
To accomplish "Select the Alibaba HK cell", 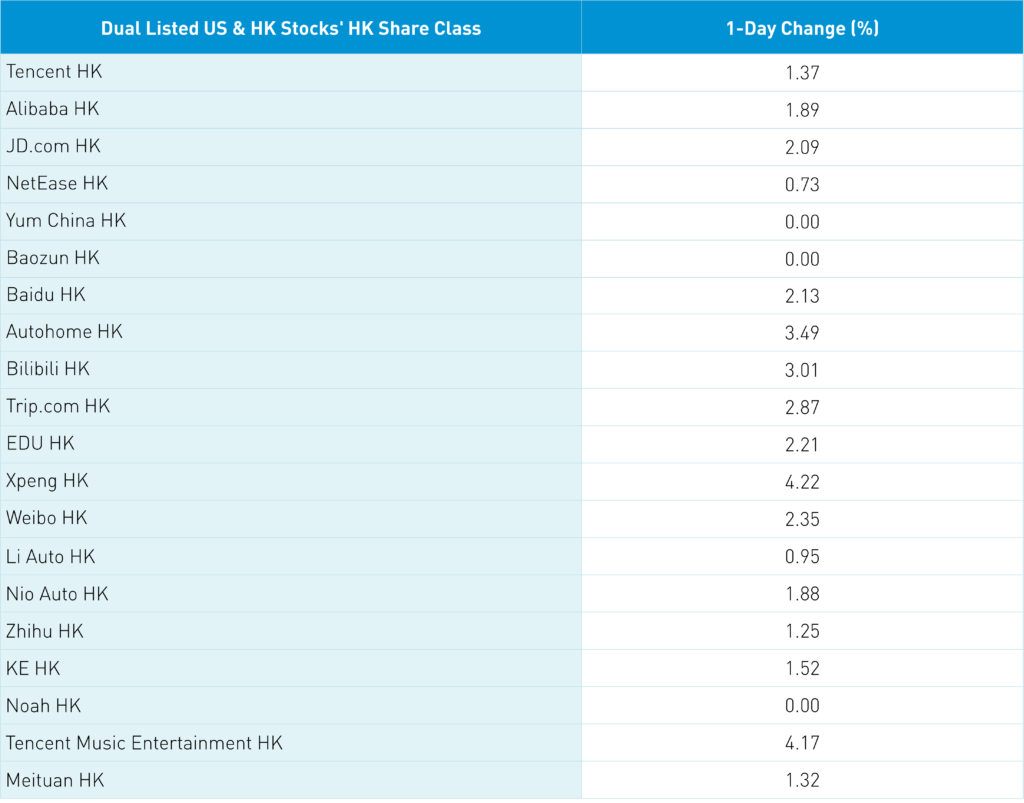I will [53, 109].
